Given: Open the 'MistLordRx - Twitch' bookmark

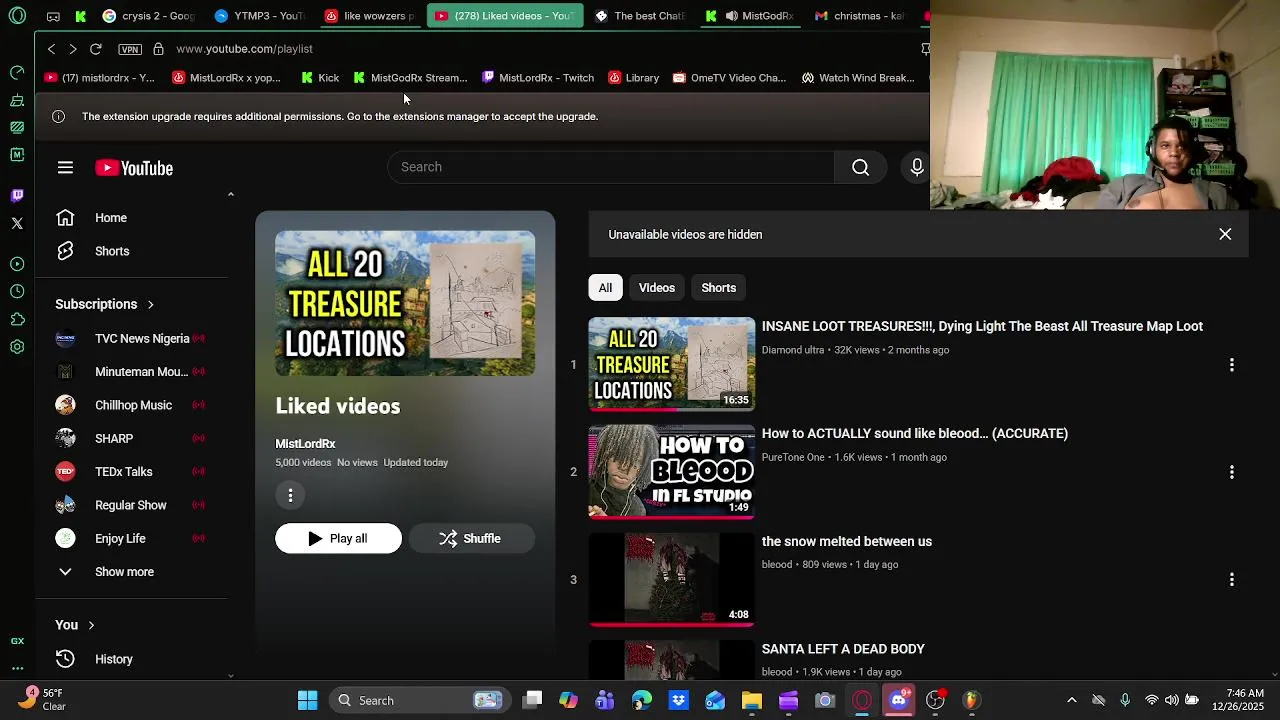Looking at the screenshot, I should point(538,78).
